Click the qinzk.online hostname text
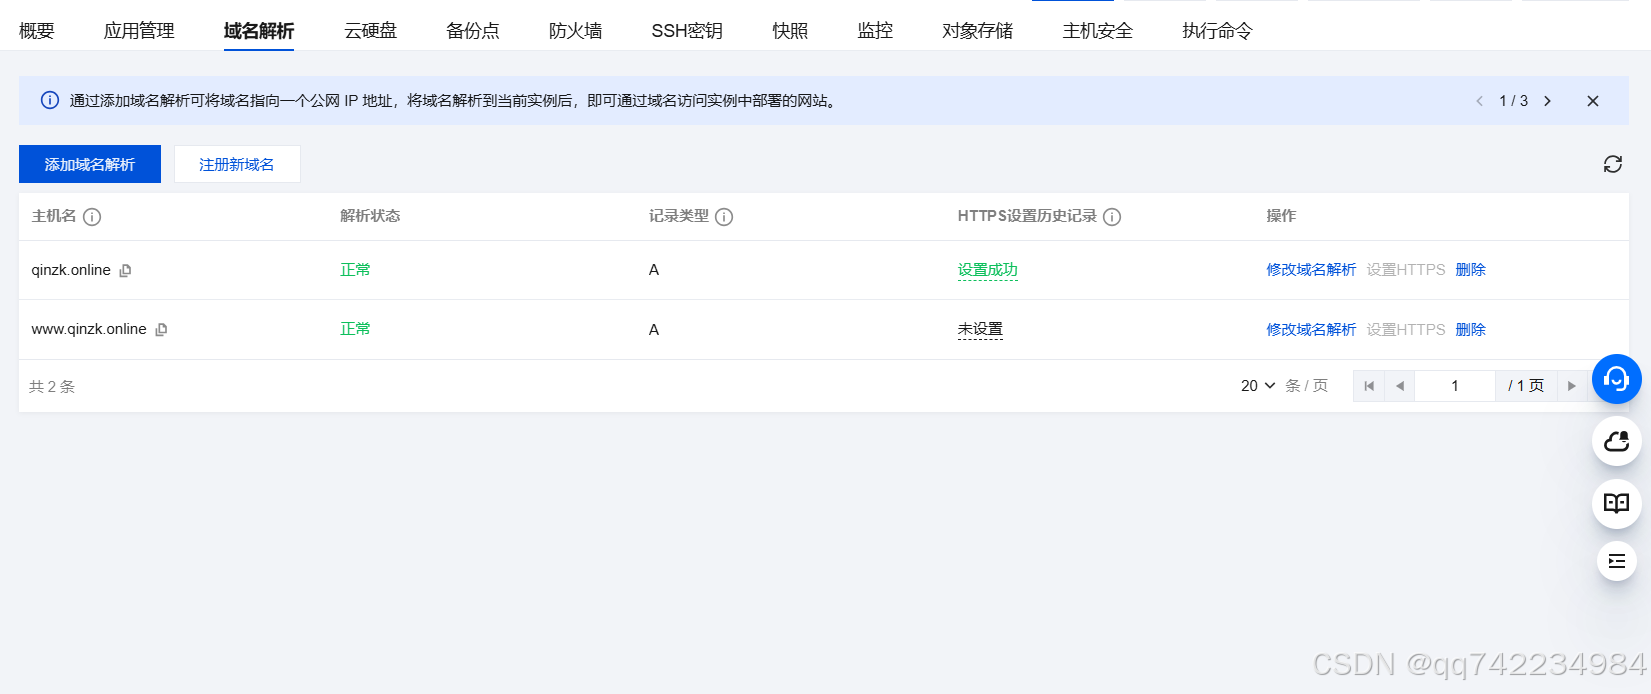 (x=71, y=270)
